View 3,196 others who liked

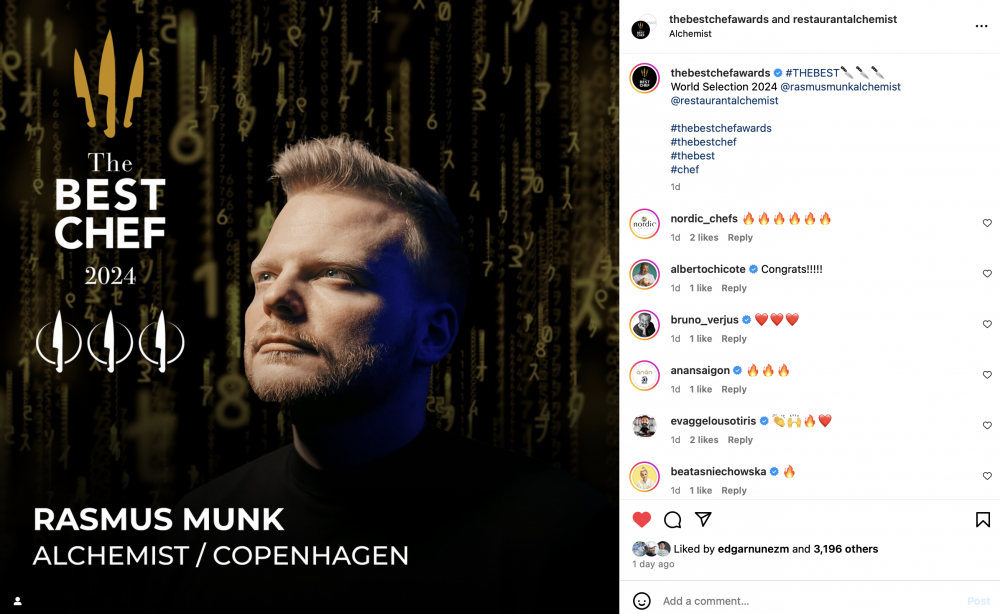[x=846, y=549]
